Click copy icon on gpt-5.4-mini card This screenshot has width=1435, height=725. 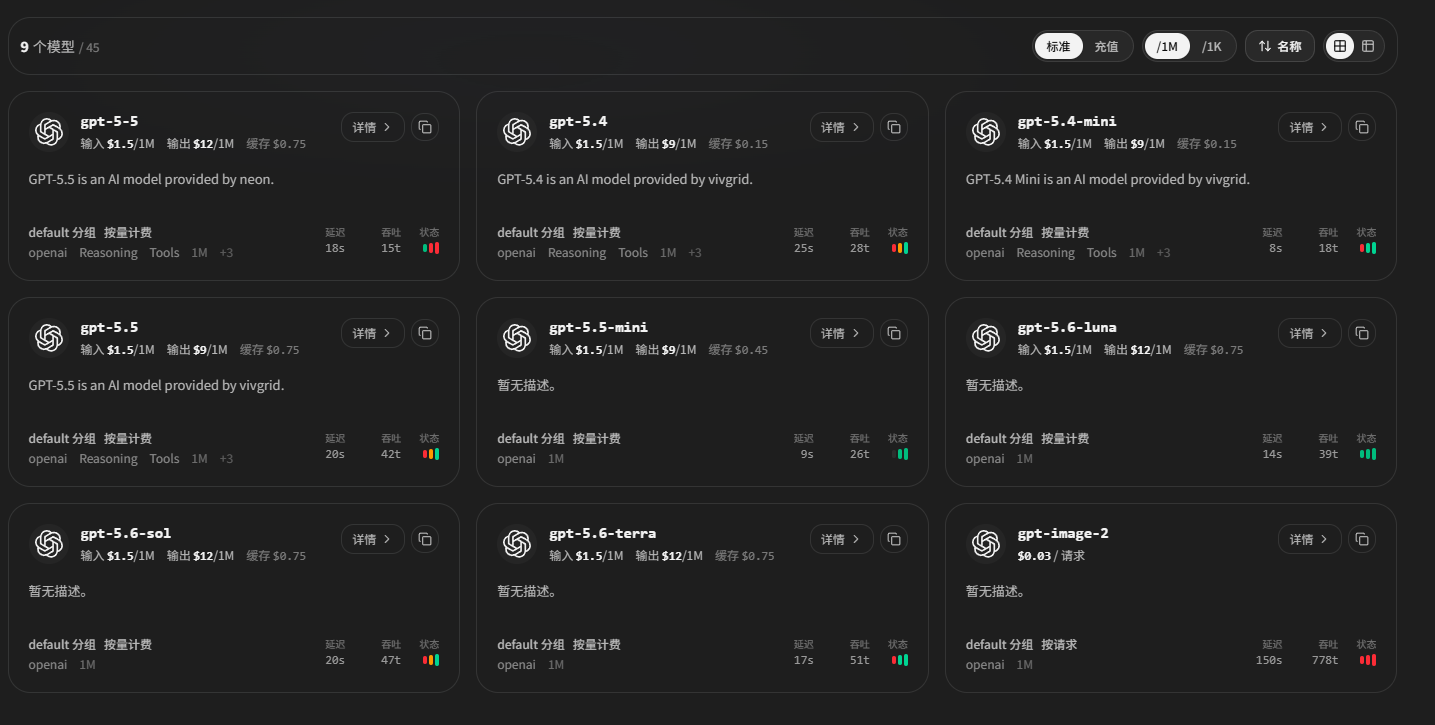tap(1362, 127)
